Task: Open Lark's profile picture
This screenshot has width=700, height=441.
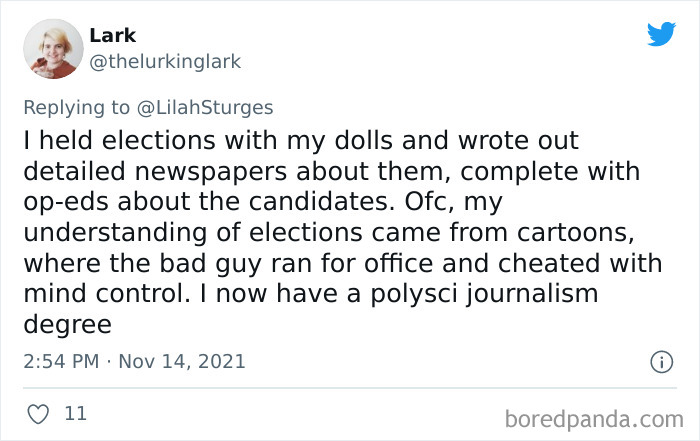Action: coord(52,49)
